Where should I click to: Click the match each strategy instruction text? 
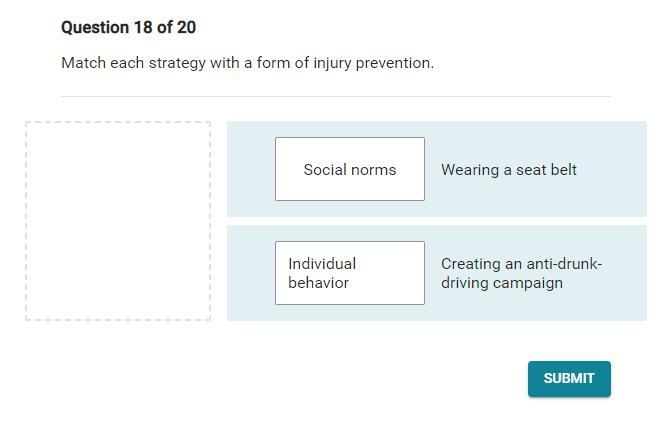(x=247, y=63)
